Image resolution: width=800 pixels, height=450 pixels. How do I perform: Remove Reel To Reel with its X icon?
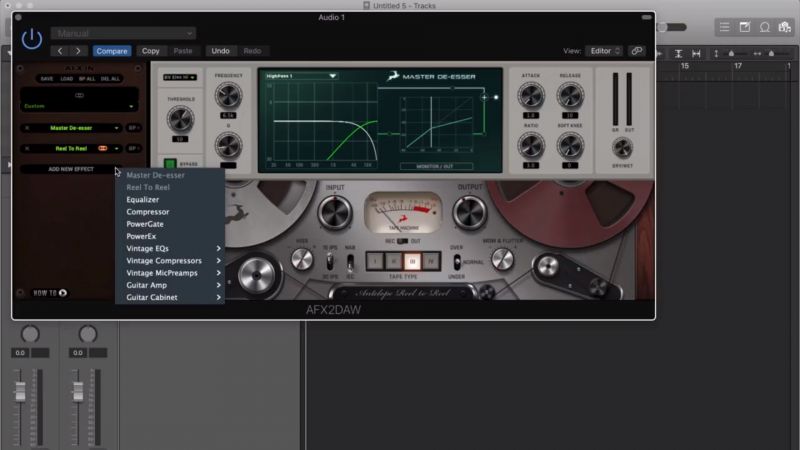(x=27, y=148)
